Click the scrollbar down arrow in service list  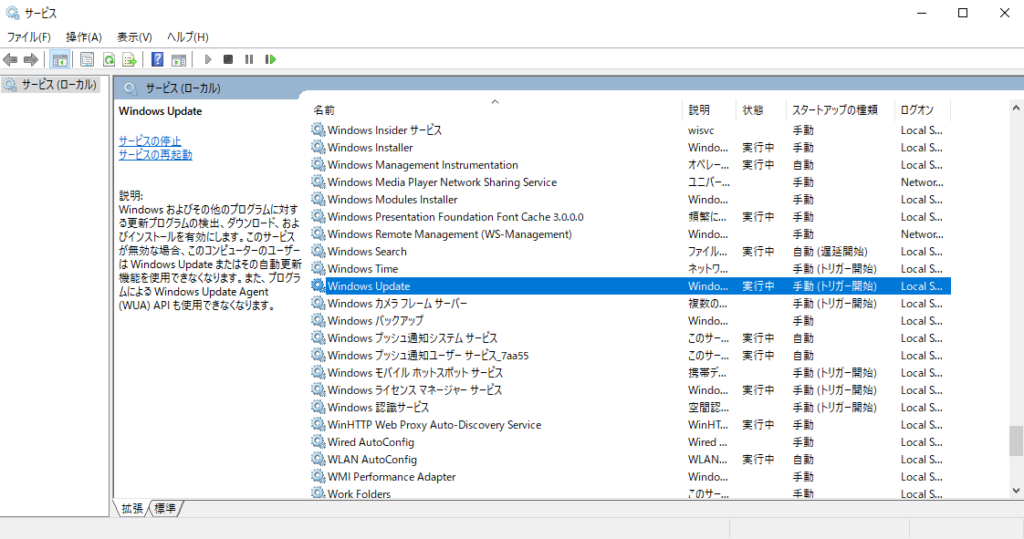[1016, 491]
